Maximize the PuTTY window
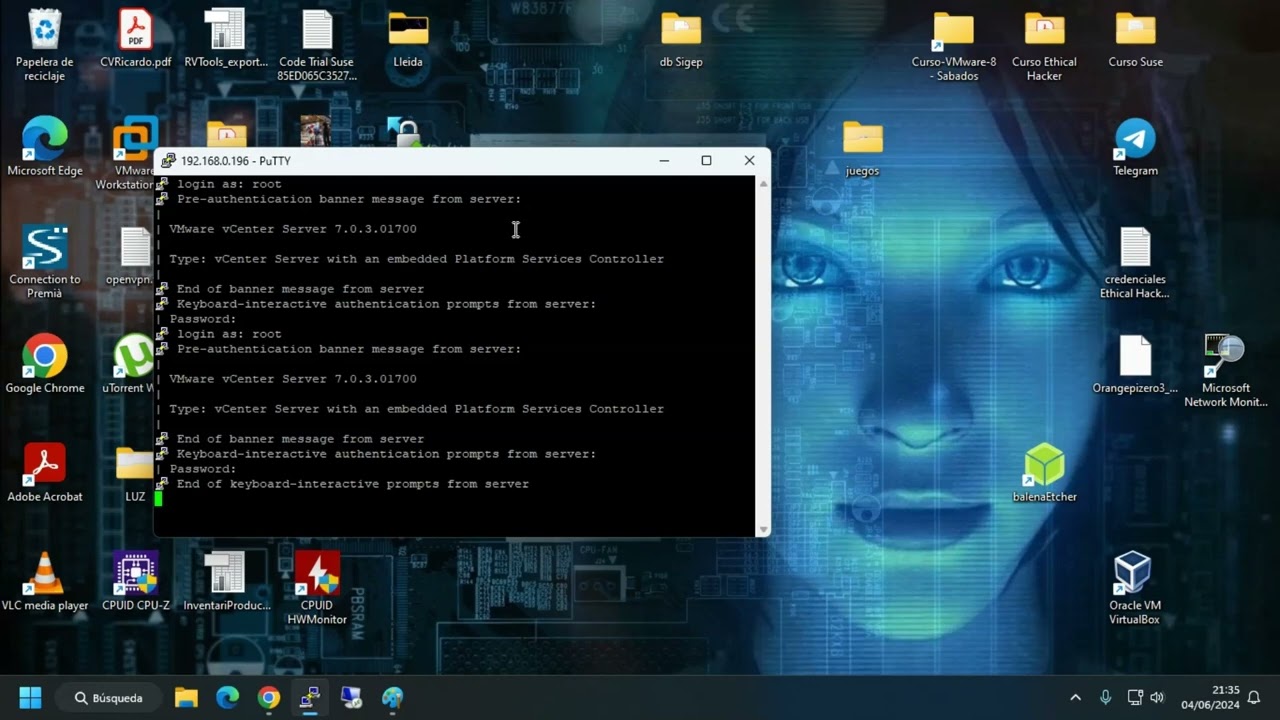Viewport: 1280px width, 720px height. (706, 160)
